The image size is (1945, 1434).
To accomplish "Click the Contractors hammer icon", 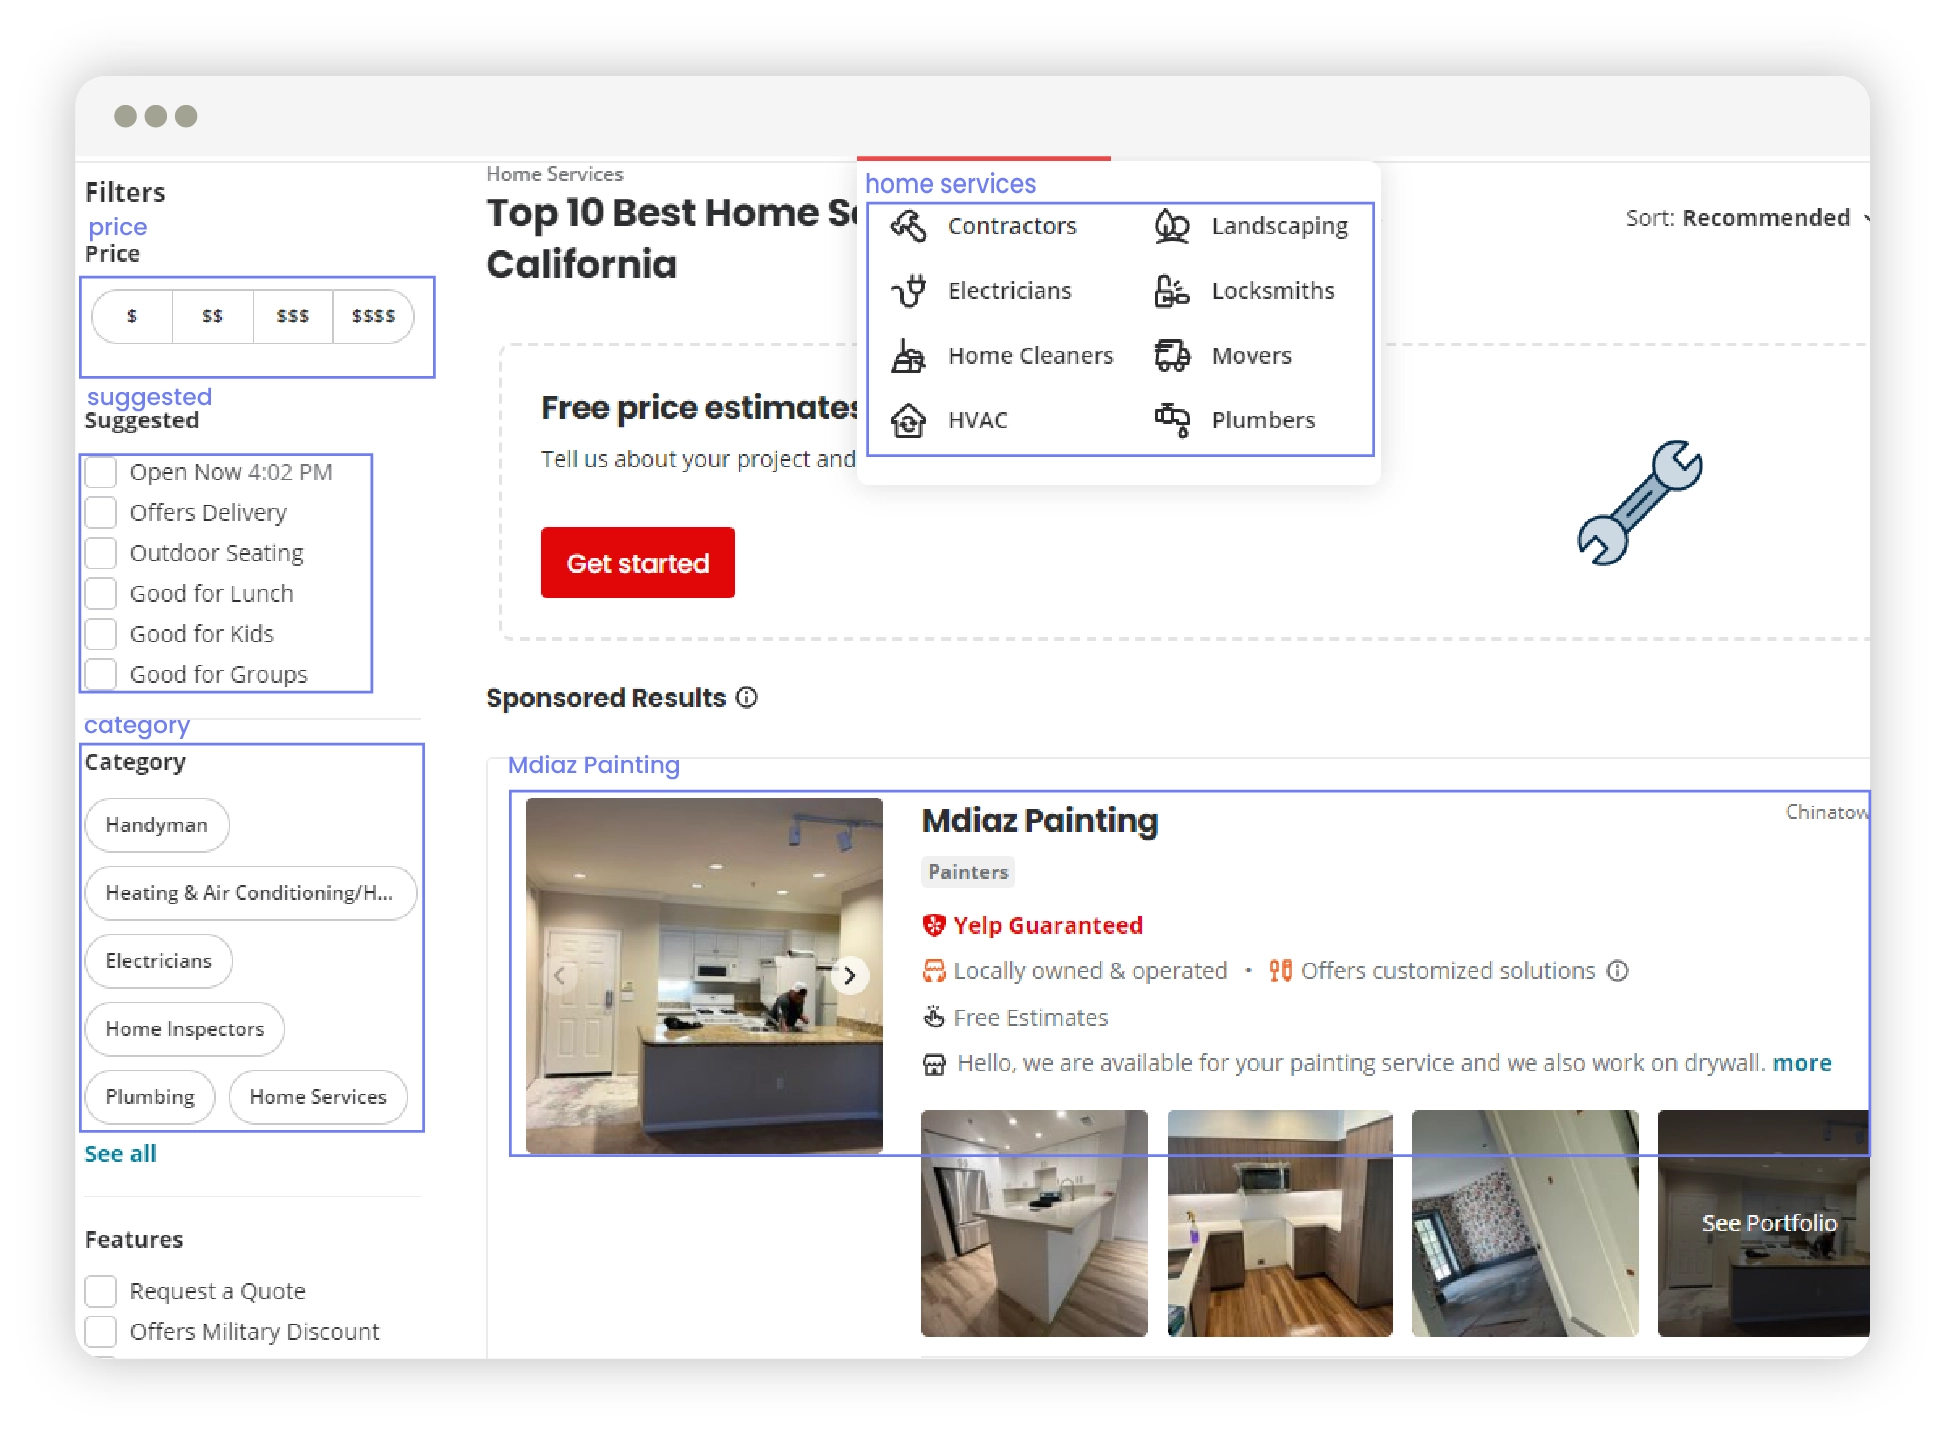I will [908, 226].
